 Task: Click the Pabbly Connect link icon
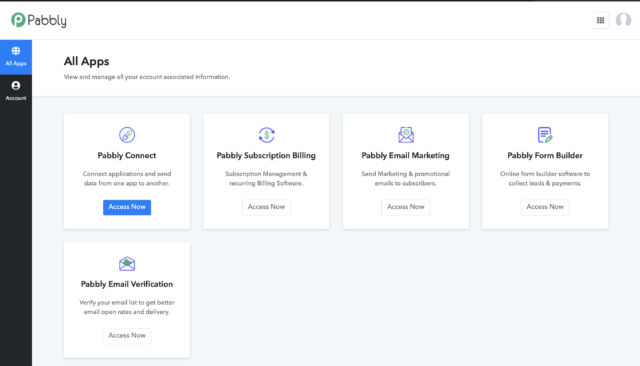[127, 135]
